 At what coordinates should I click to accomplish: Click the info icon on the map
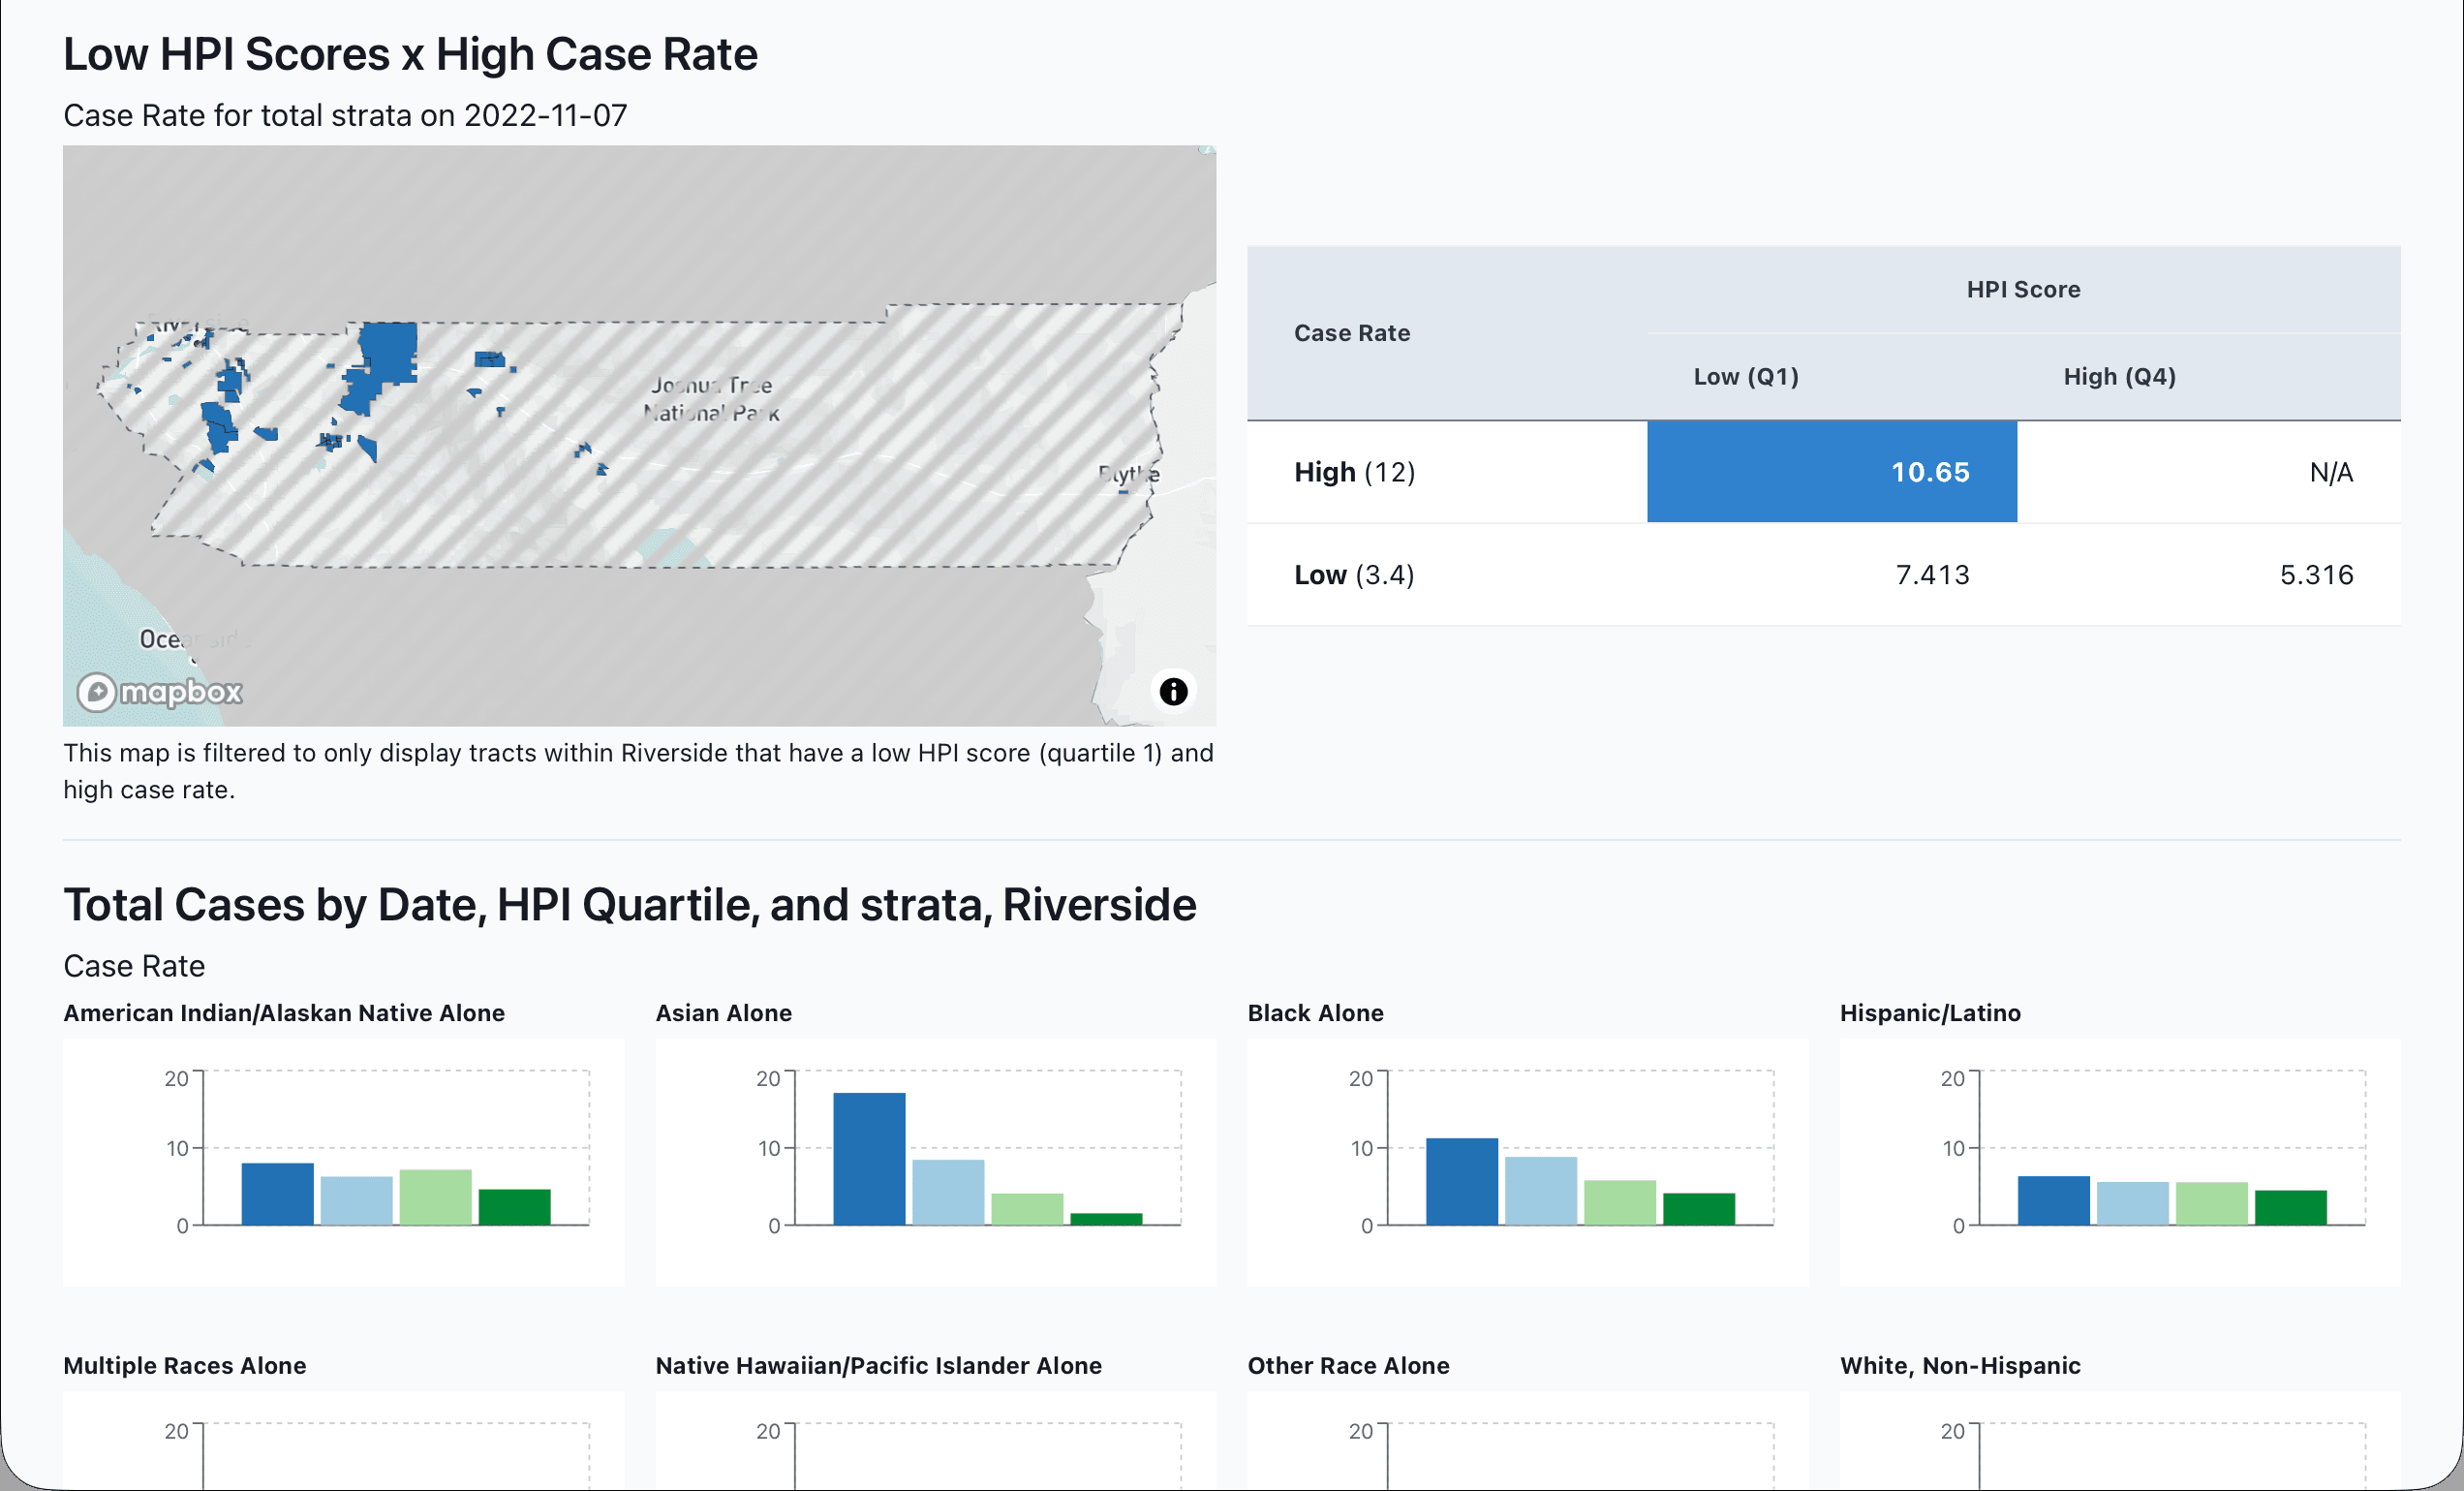tap(1175, 690)
